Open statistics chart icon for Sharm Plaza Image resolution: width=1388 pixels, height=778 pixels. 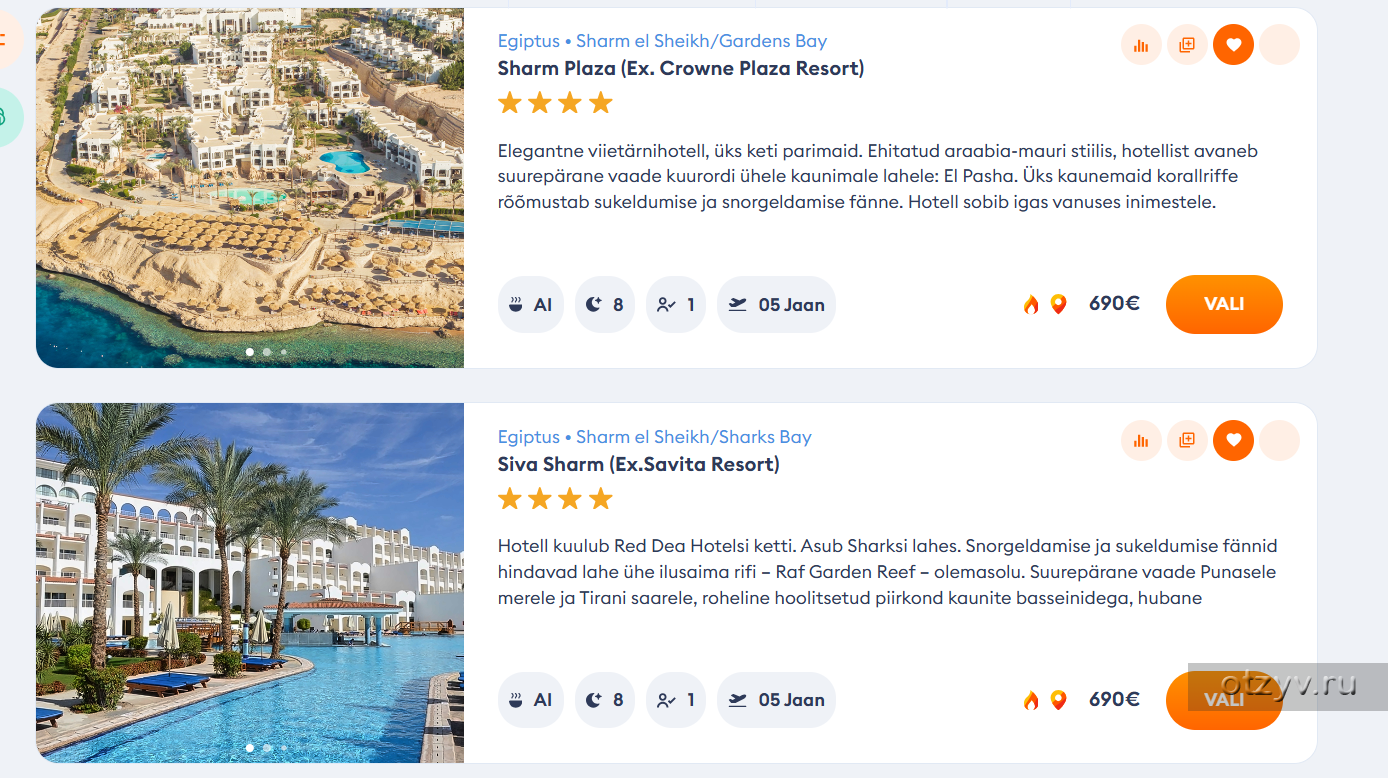pos(1141,45)
